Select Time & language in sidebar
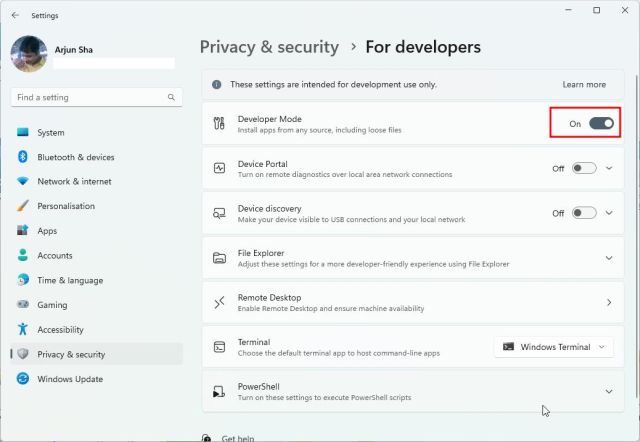This screenshot has height=442, width=640. 70,281
